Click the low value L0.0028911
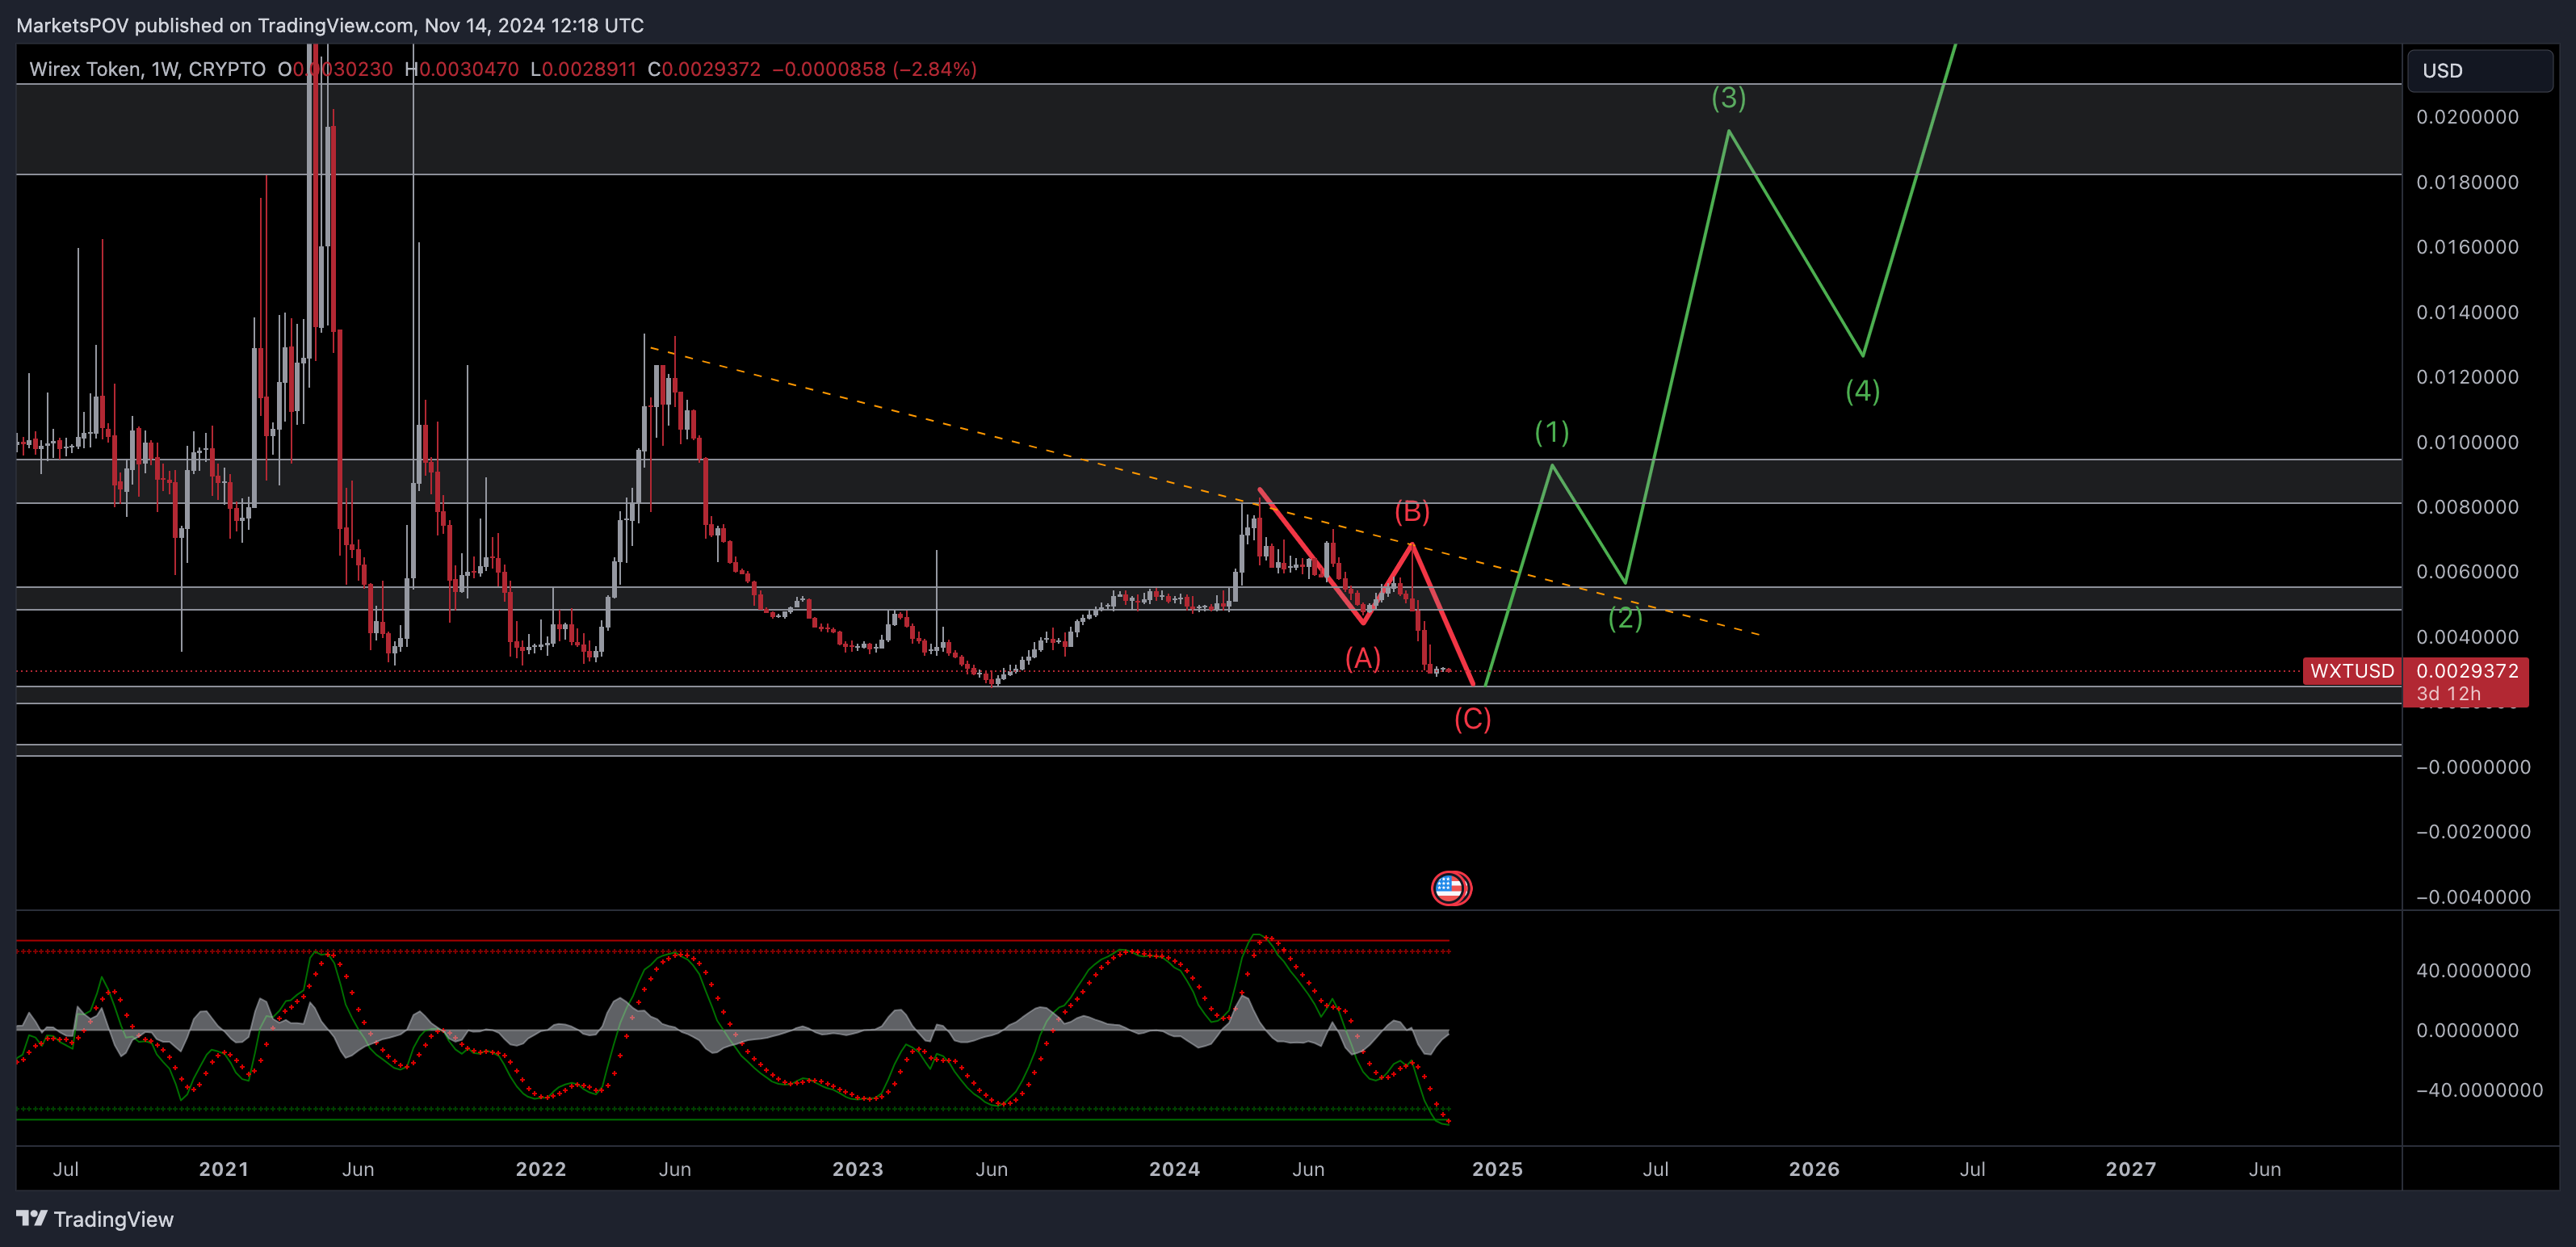The height and width of the screenshot is (1247, 2576). coord(583,69)
